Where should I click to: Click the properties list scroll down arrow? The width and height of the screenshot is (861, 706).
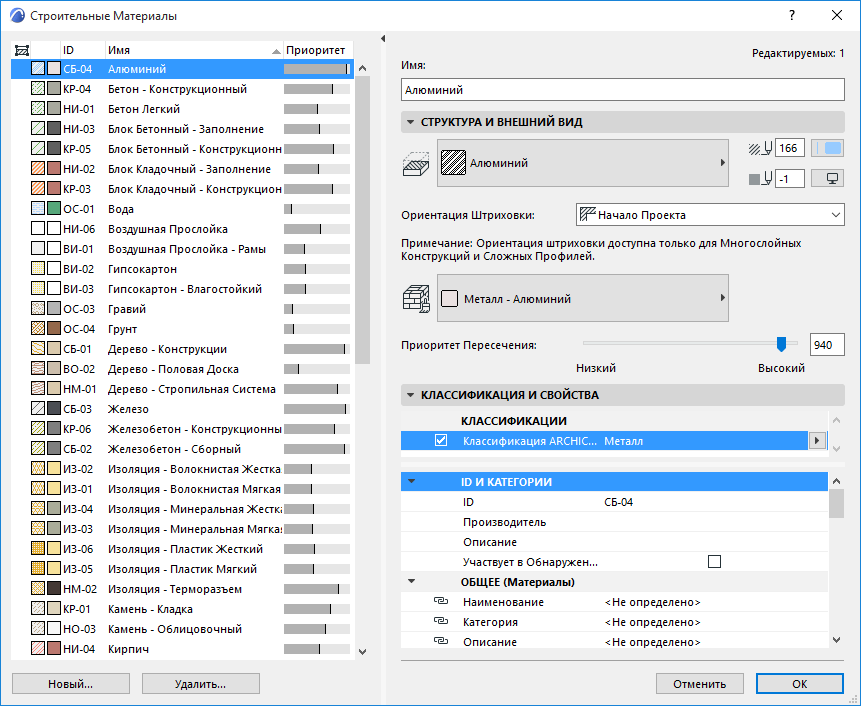[836, 640]
